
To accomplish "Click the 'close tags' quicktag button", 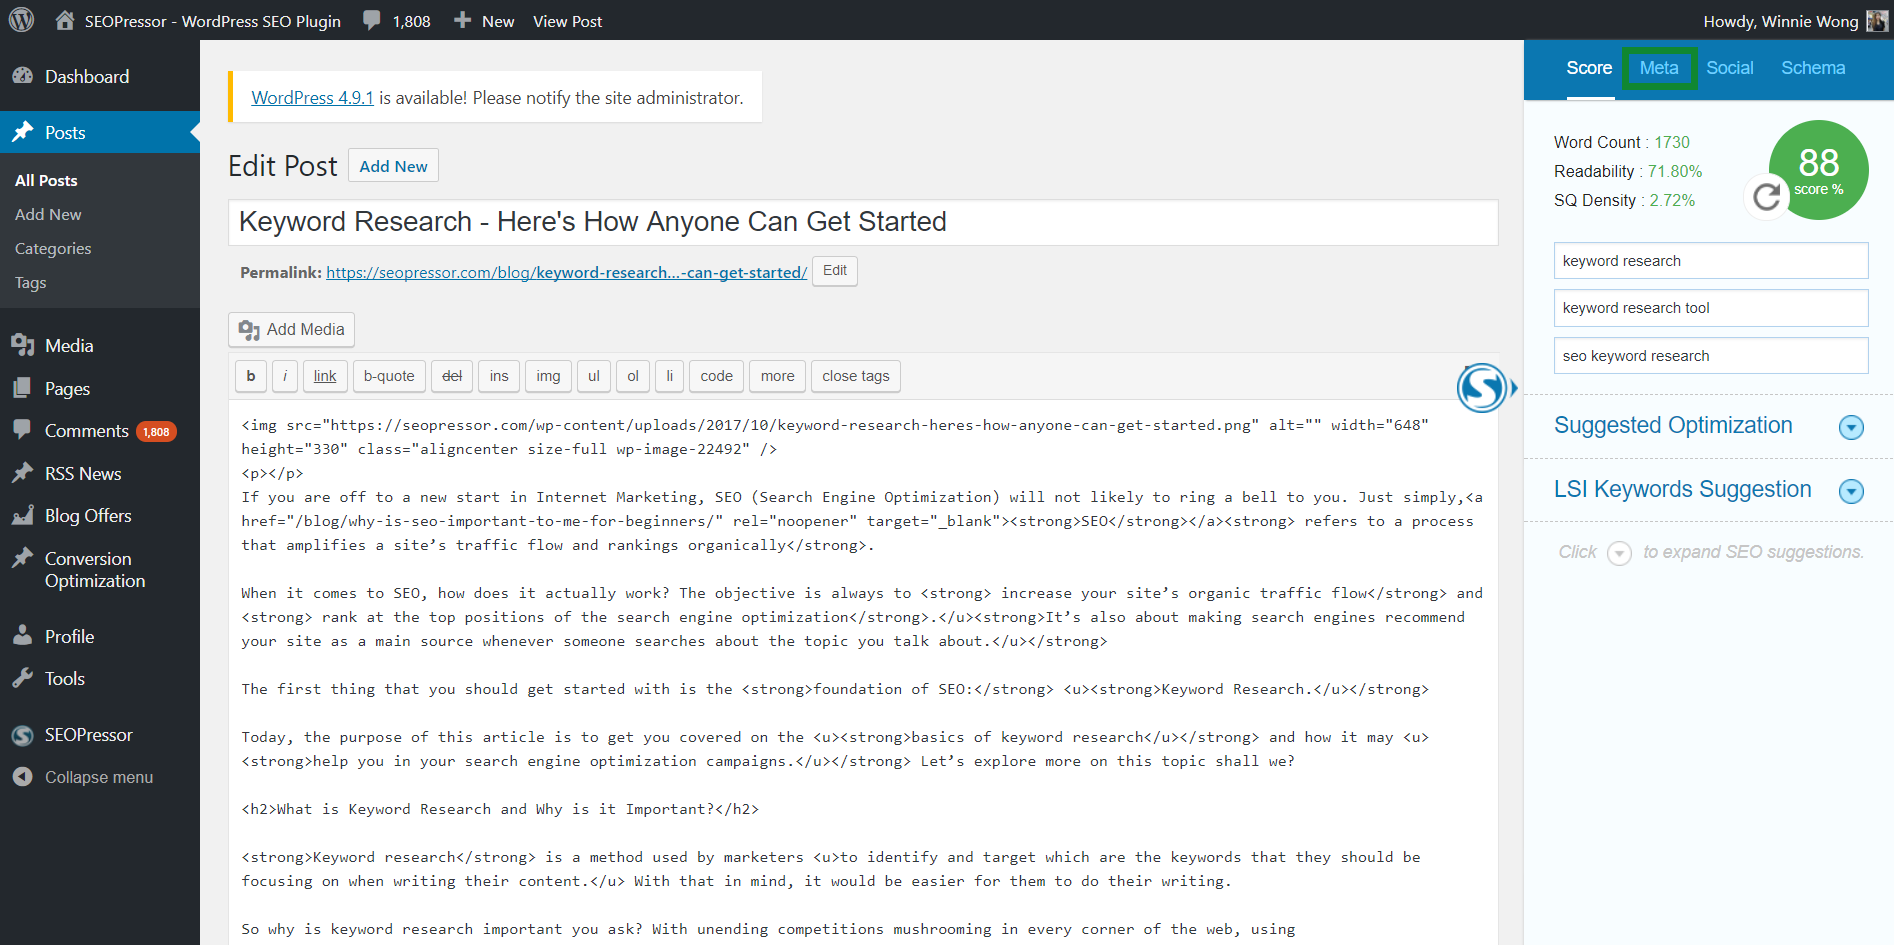I will pos(856,376).
